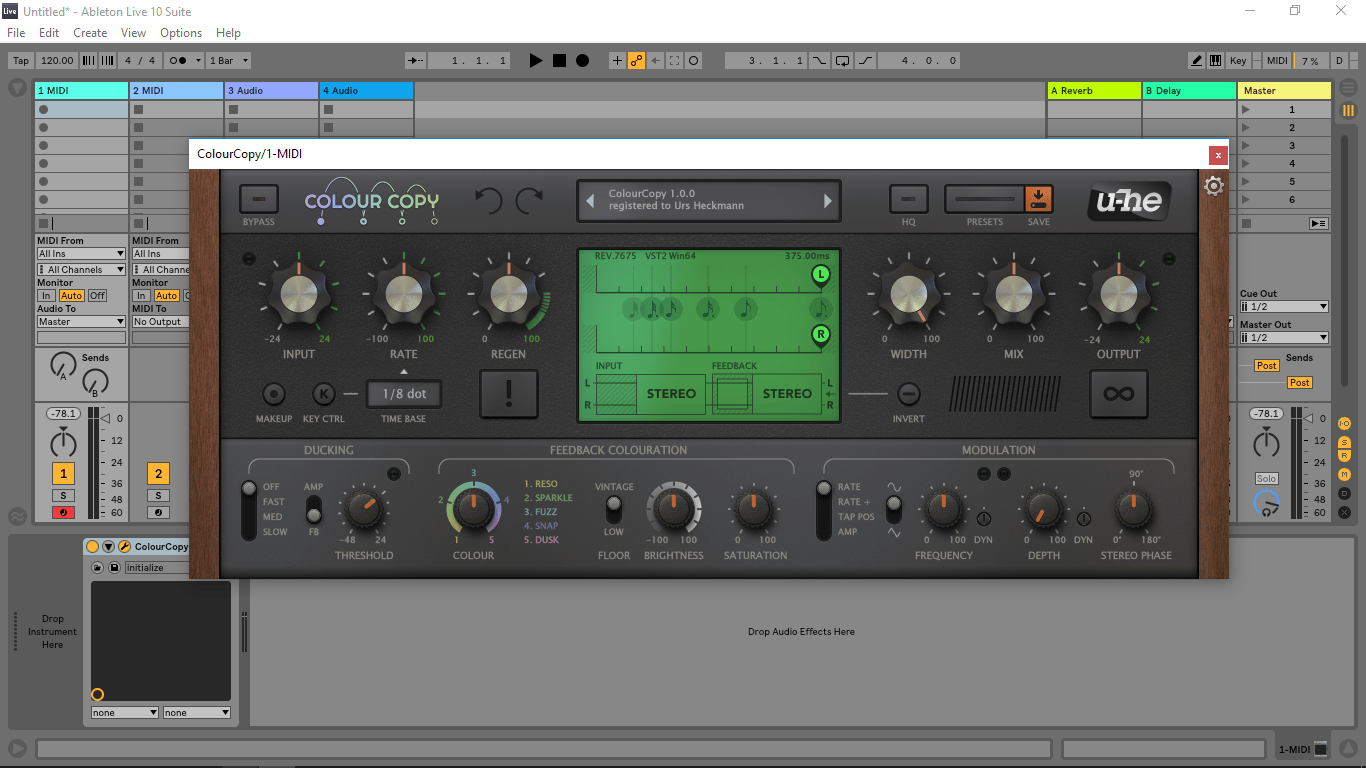Toggle the INVERT button
The width and height of the screenshot is (1366, 768).
click(908, 394)
